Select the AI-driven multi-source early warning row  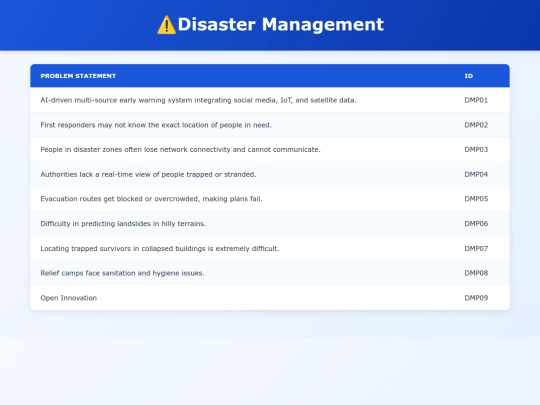tap(270, 100)
